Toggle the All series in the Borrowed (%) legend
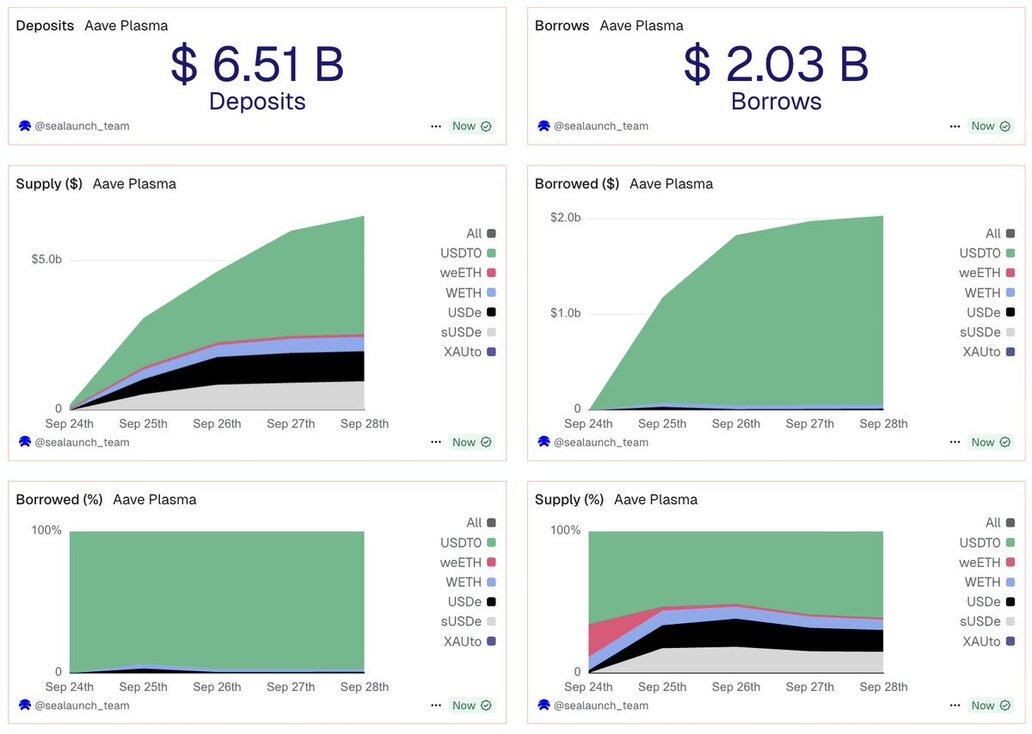The width and height of the screenshot is (1032, 734). click(481, 523)
